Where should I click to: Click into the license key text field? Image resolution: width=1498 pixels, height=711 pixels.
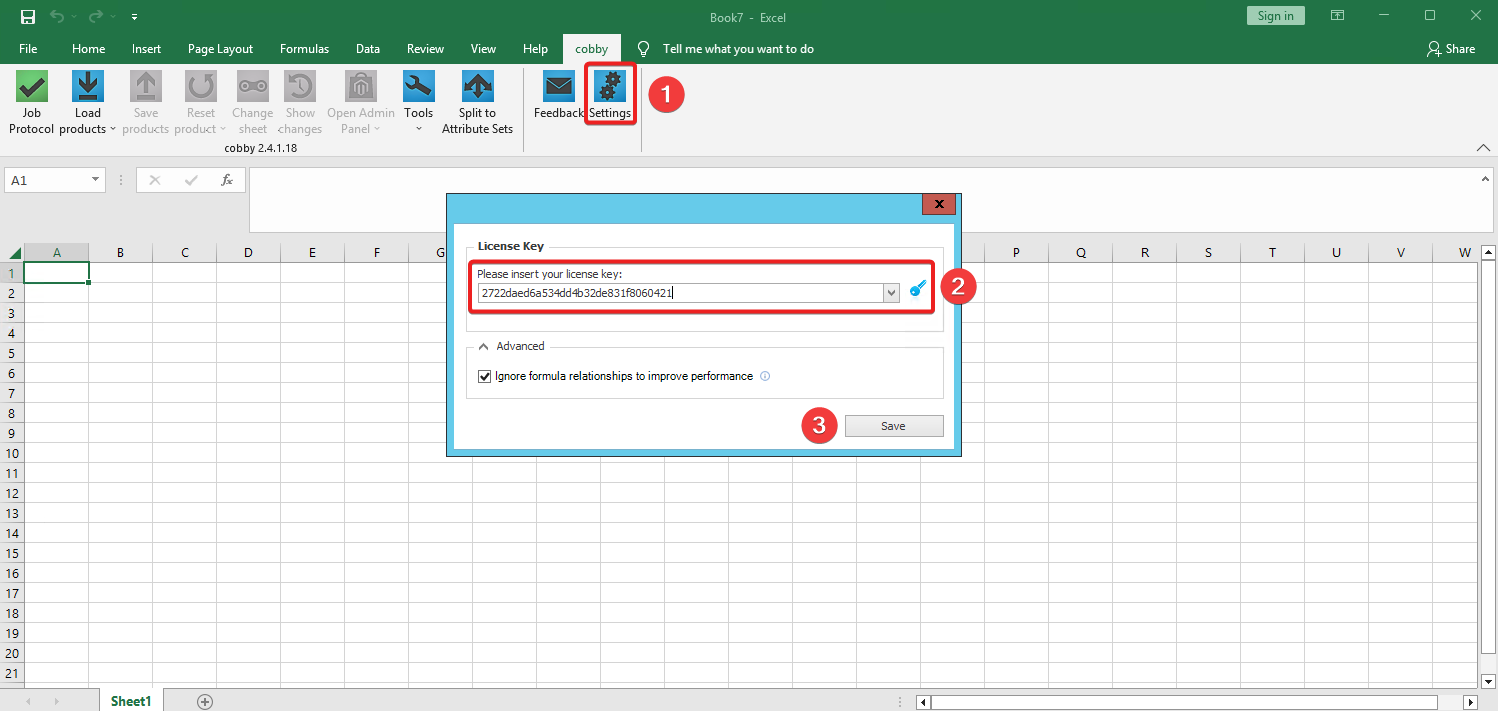(x=679, y=292)
